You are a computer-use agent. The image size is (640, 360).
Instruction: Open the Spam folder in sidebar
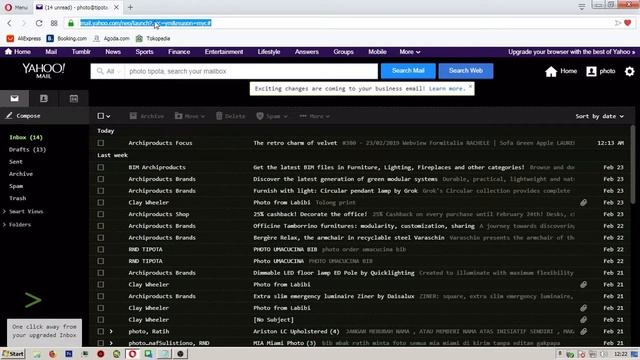pyautogui.click(x=16, y=186)
